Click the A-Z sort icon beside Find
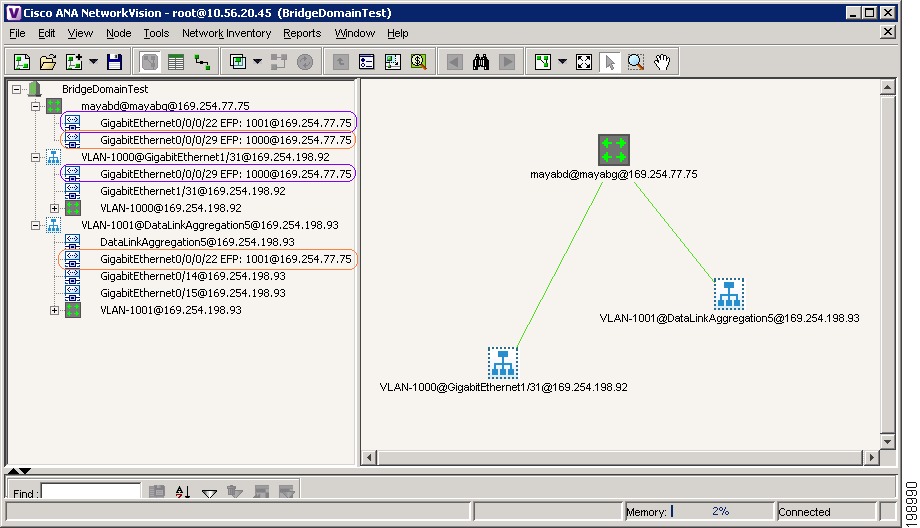 pyautogui.click(x=183, y=492)
